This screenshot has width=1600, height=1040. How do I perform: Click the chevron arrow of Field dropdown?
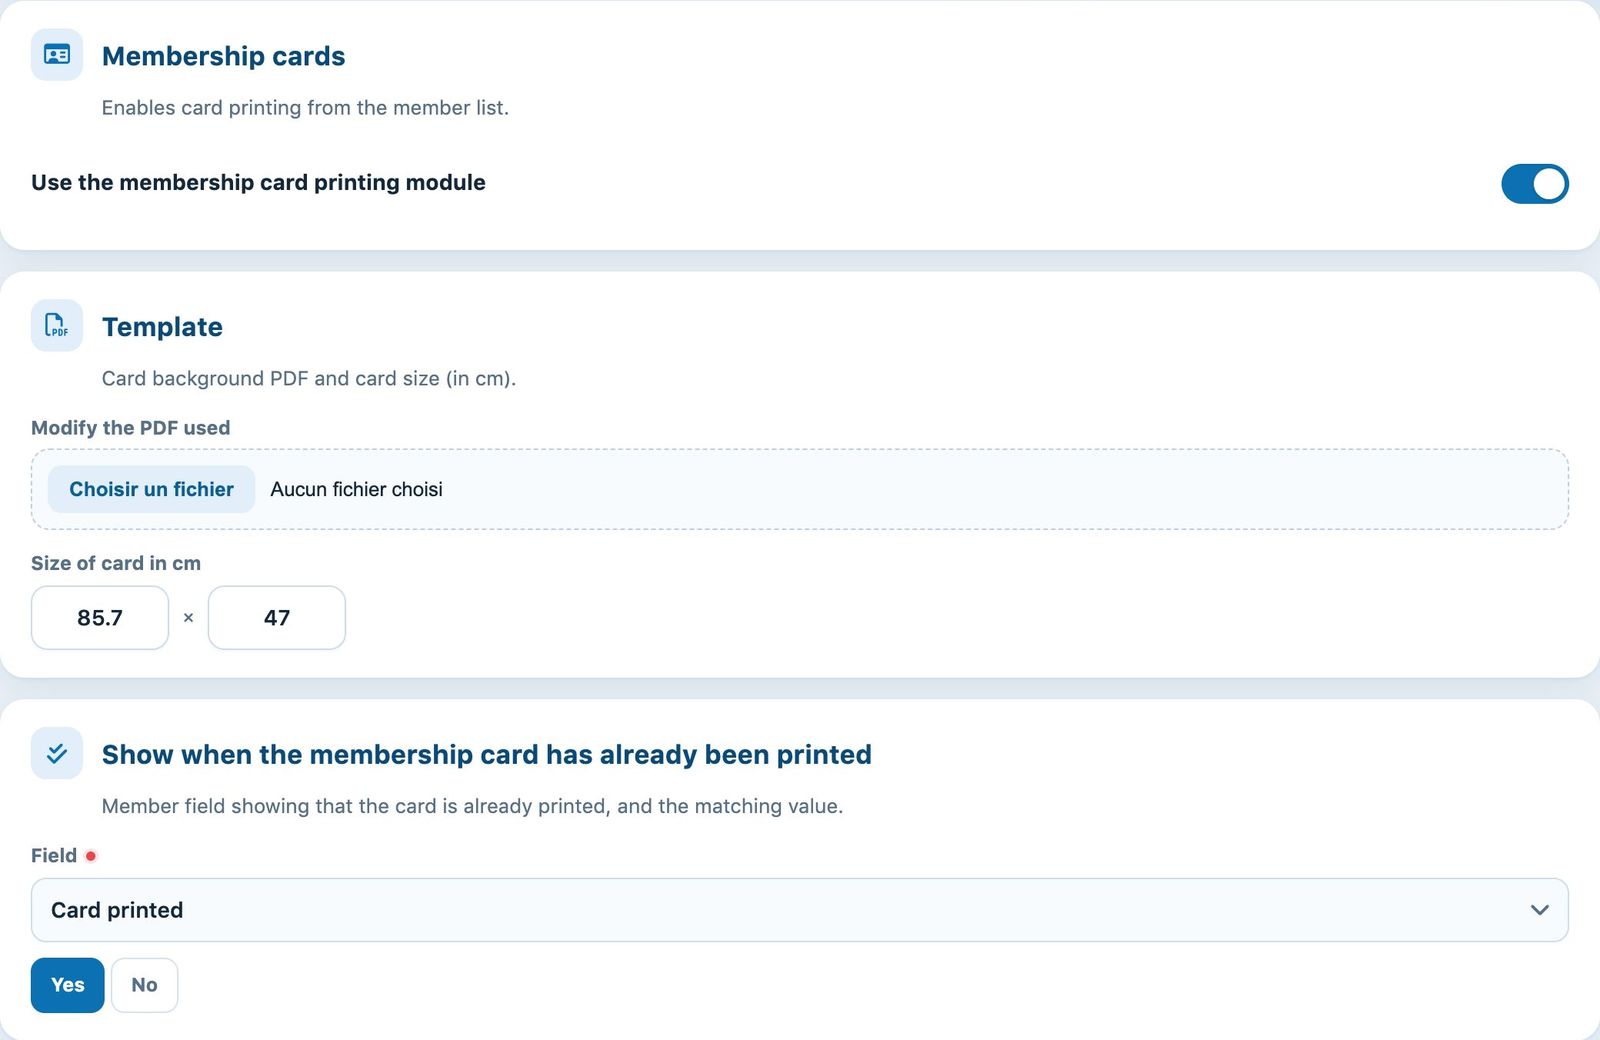tap(1540, 910)
